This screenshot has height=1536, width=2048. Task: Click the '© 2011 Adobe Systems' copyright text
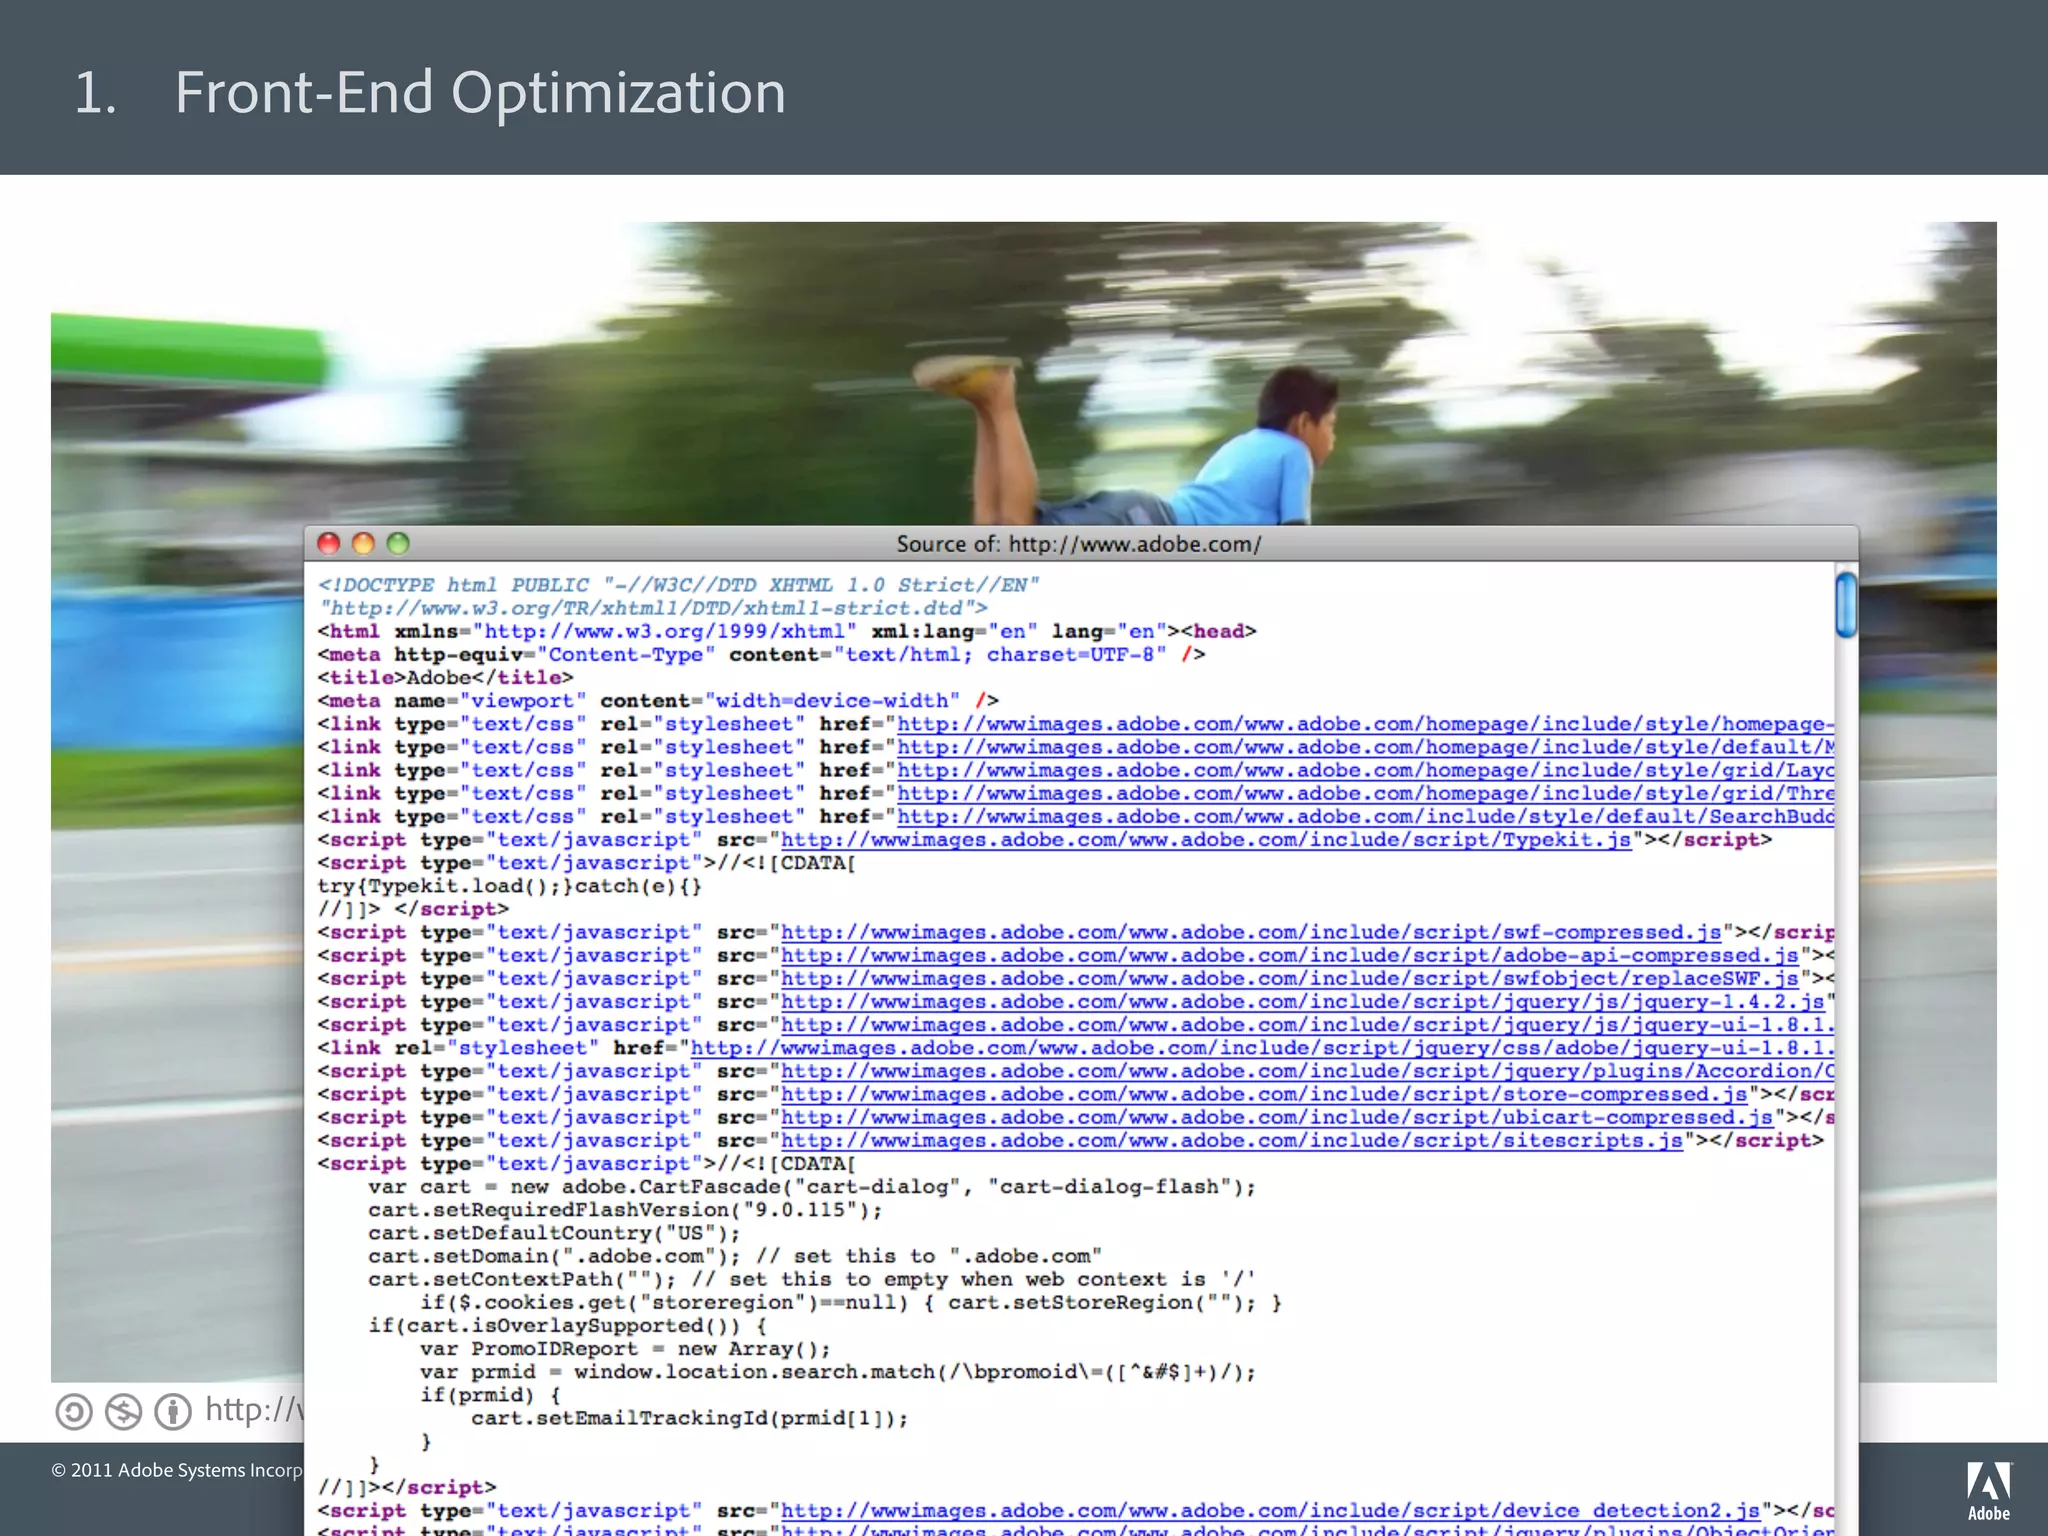[177, 1470]
